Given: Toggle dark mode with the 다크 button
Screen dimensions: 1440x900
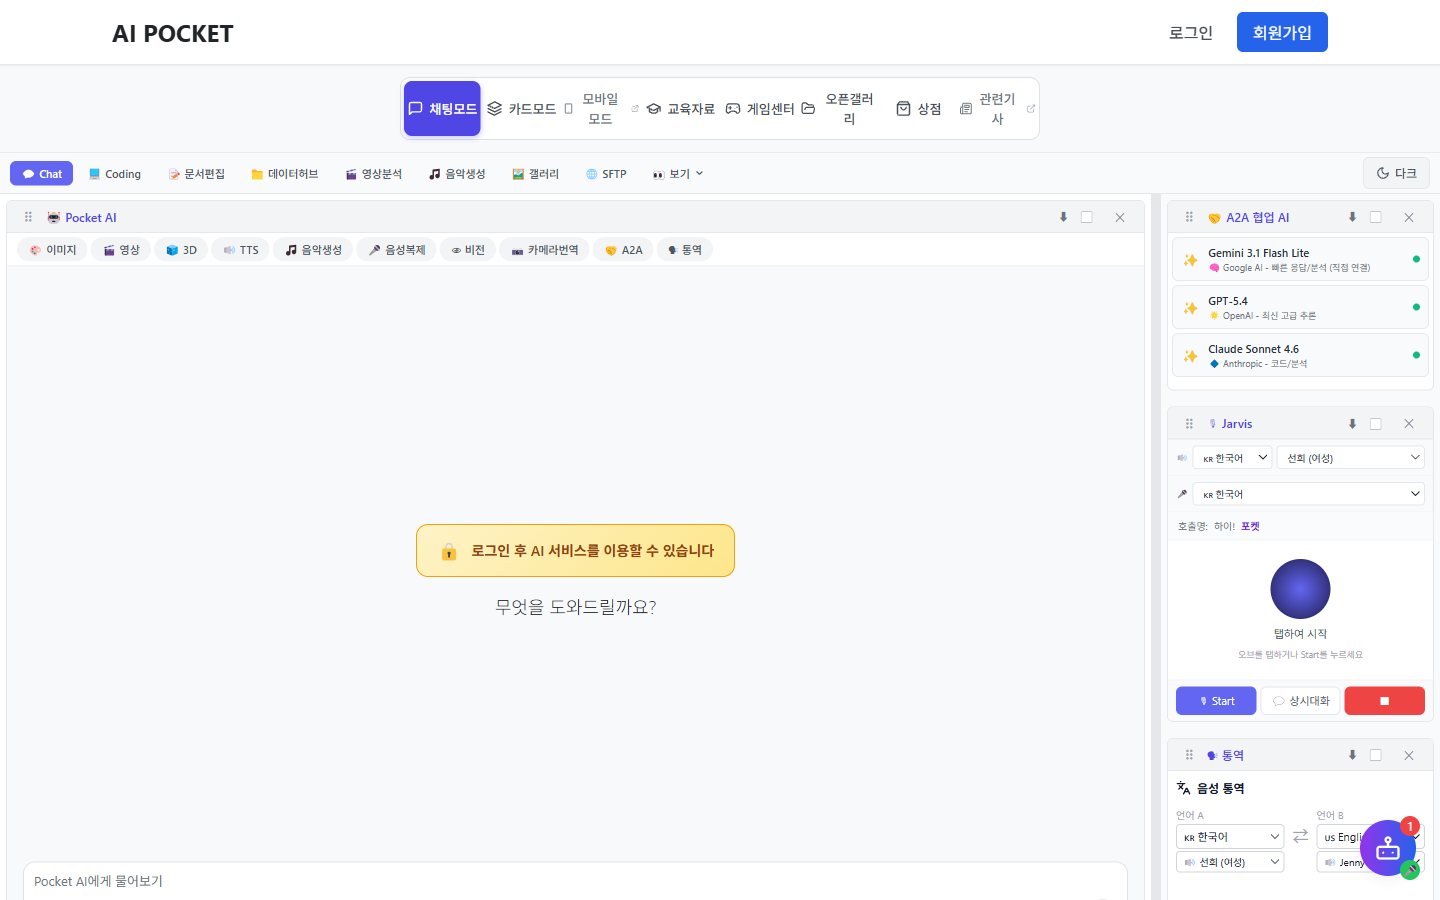Looking at the screenshot, I should tap(1396, 173).
